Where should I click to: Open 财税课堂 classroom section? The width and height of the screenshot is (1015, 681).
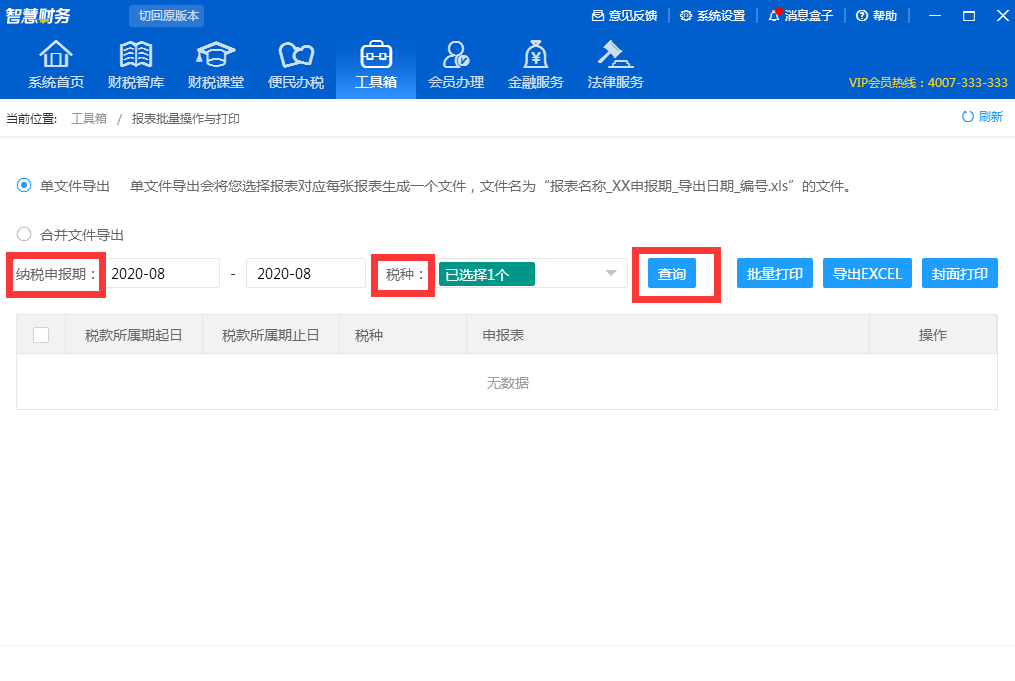[215, 62]
